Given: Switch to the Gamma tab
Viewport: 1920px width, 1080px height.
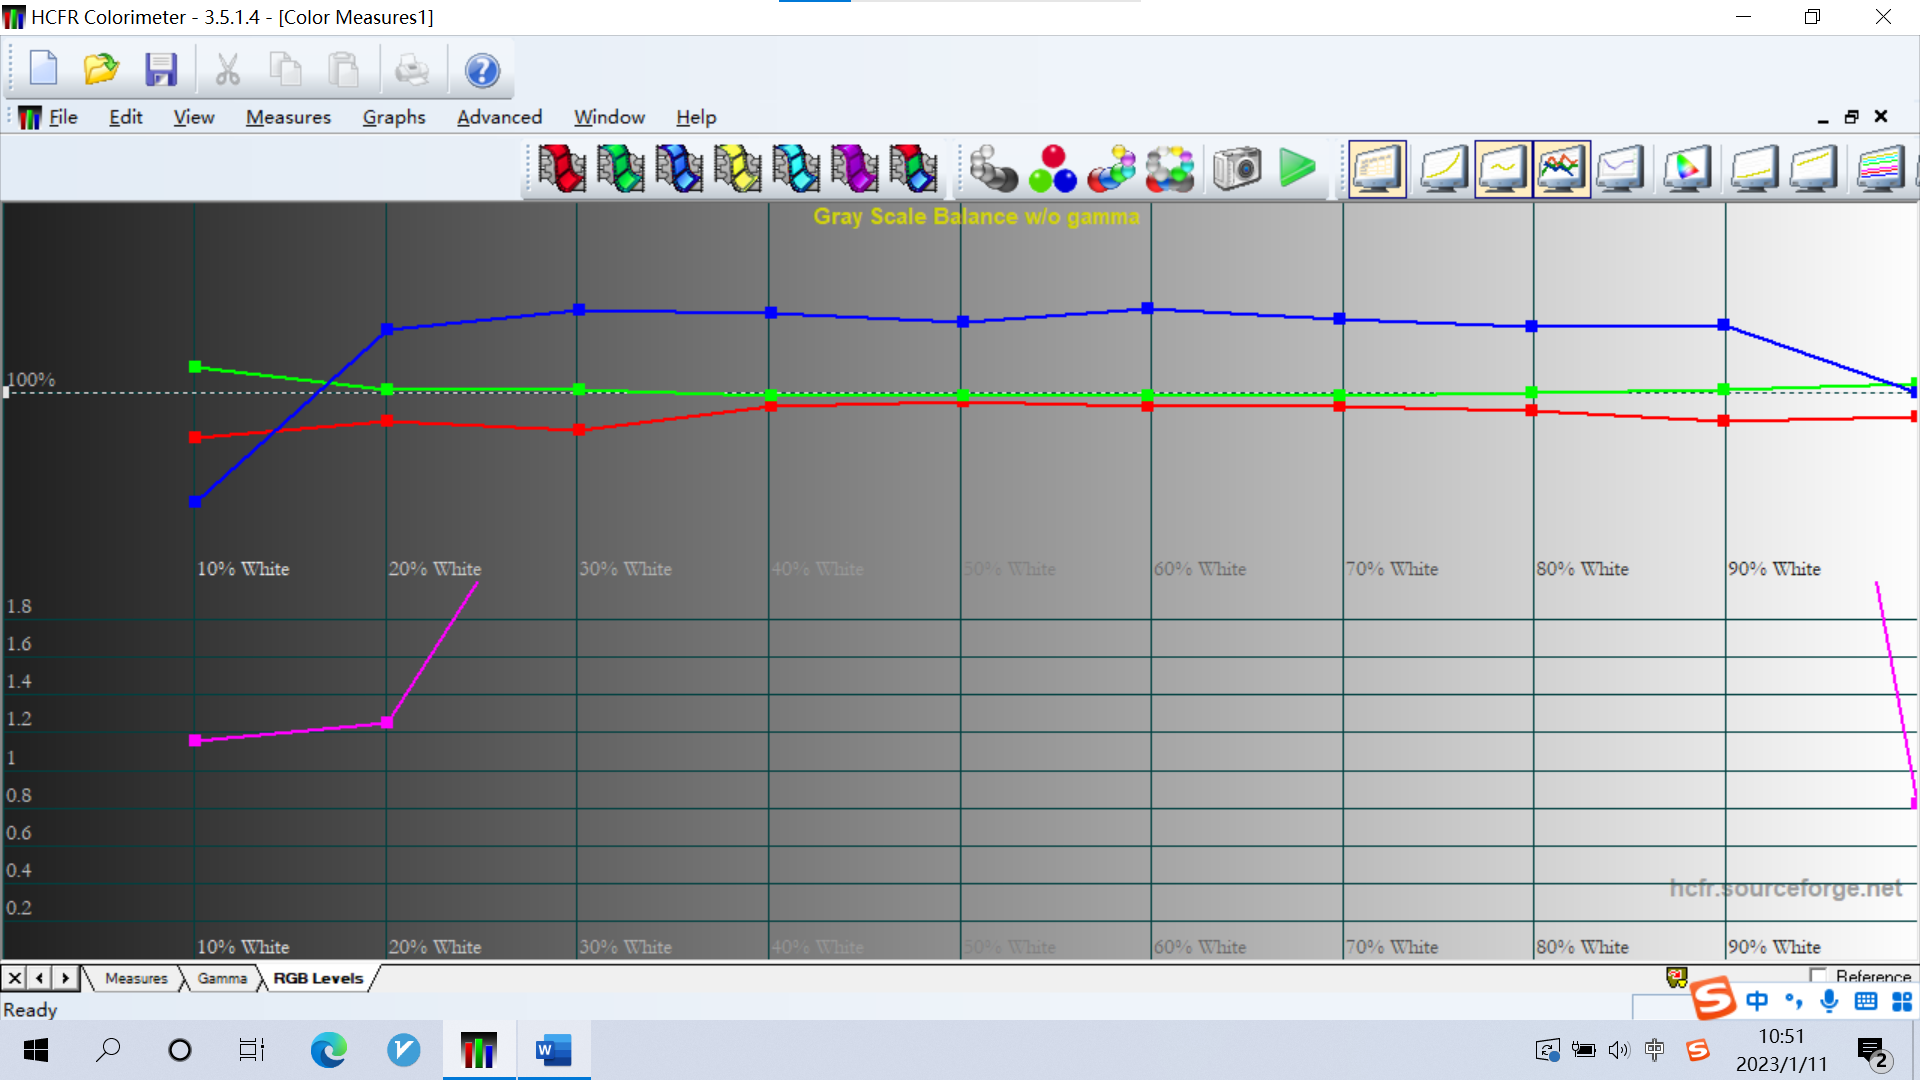Looking at the screenshot, I should pos(222,978).
